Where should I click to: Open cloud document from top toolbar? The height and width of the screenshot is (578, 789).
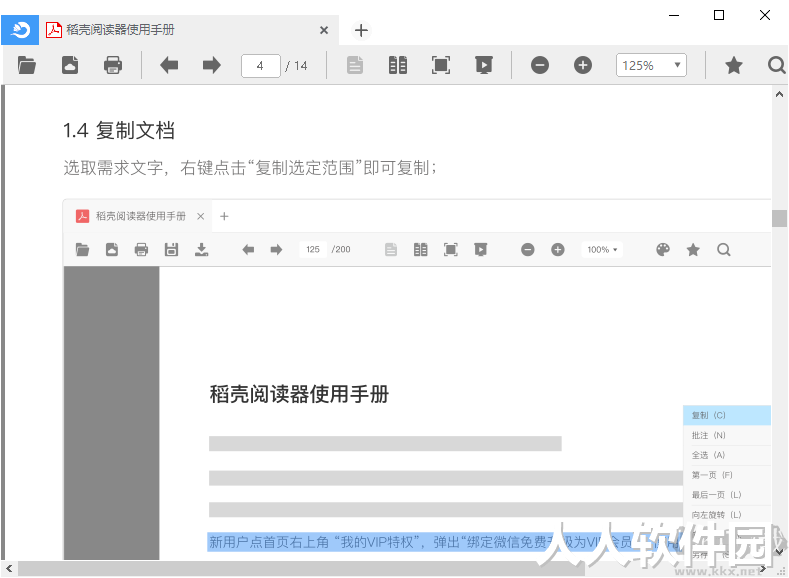pyautogui.click(x=70, y=65)
